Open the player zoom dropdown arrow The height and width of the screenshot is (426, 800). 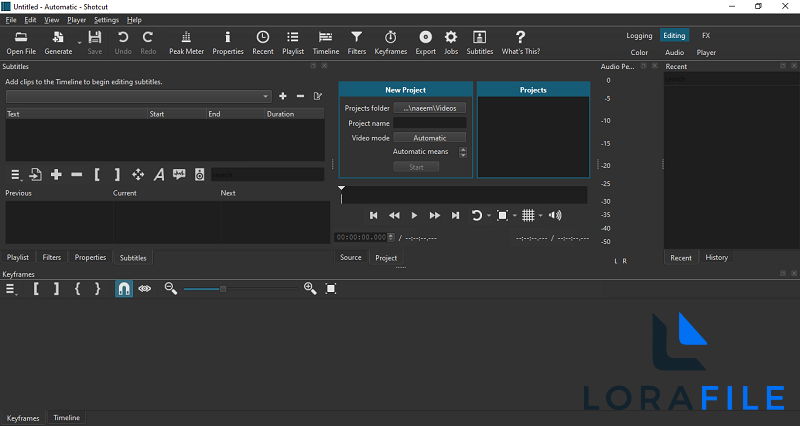[514, 215]
